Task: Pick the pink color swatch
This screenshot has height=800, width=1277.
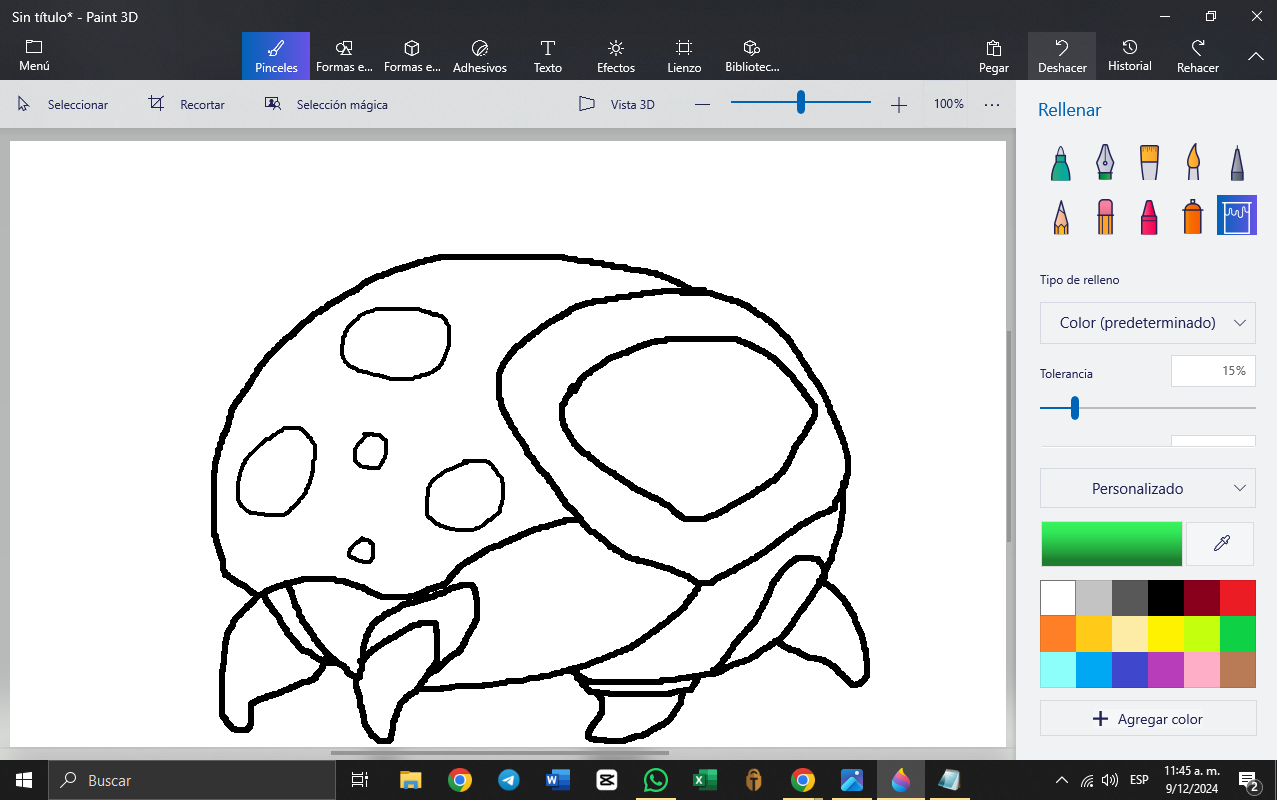Action: tap(1202, 670)
